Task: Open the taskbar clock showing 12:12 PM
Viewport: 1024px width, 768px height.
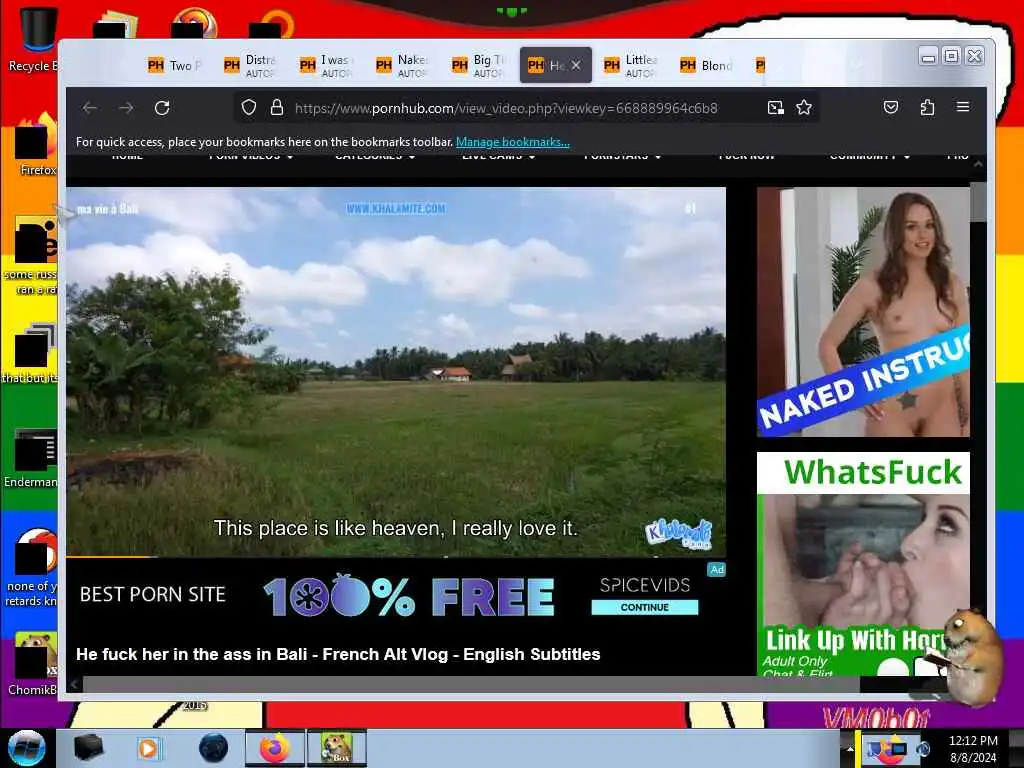Action: click(x=973, y=749)
